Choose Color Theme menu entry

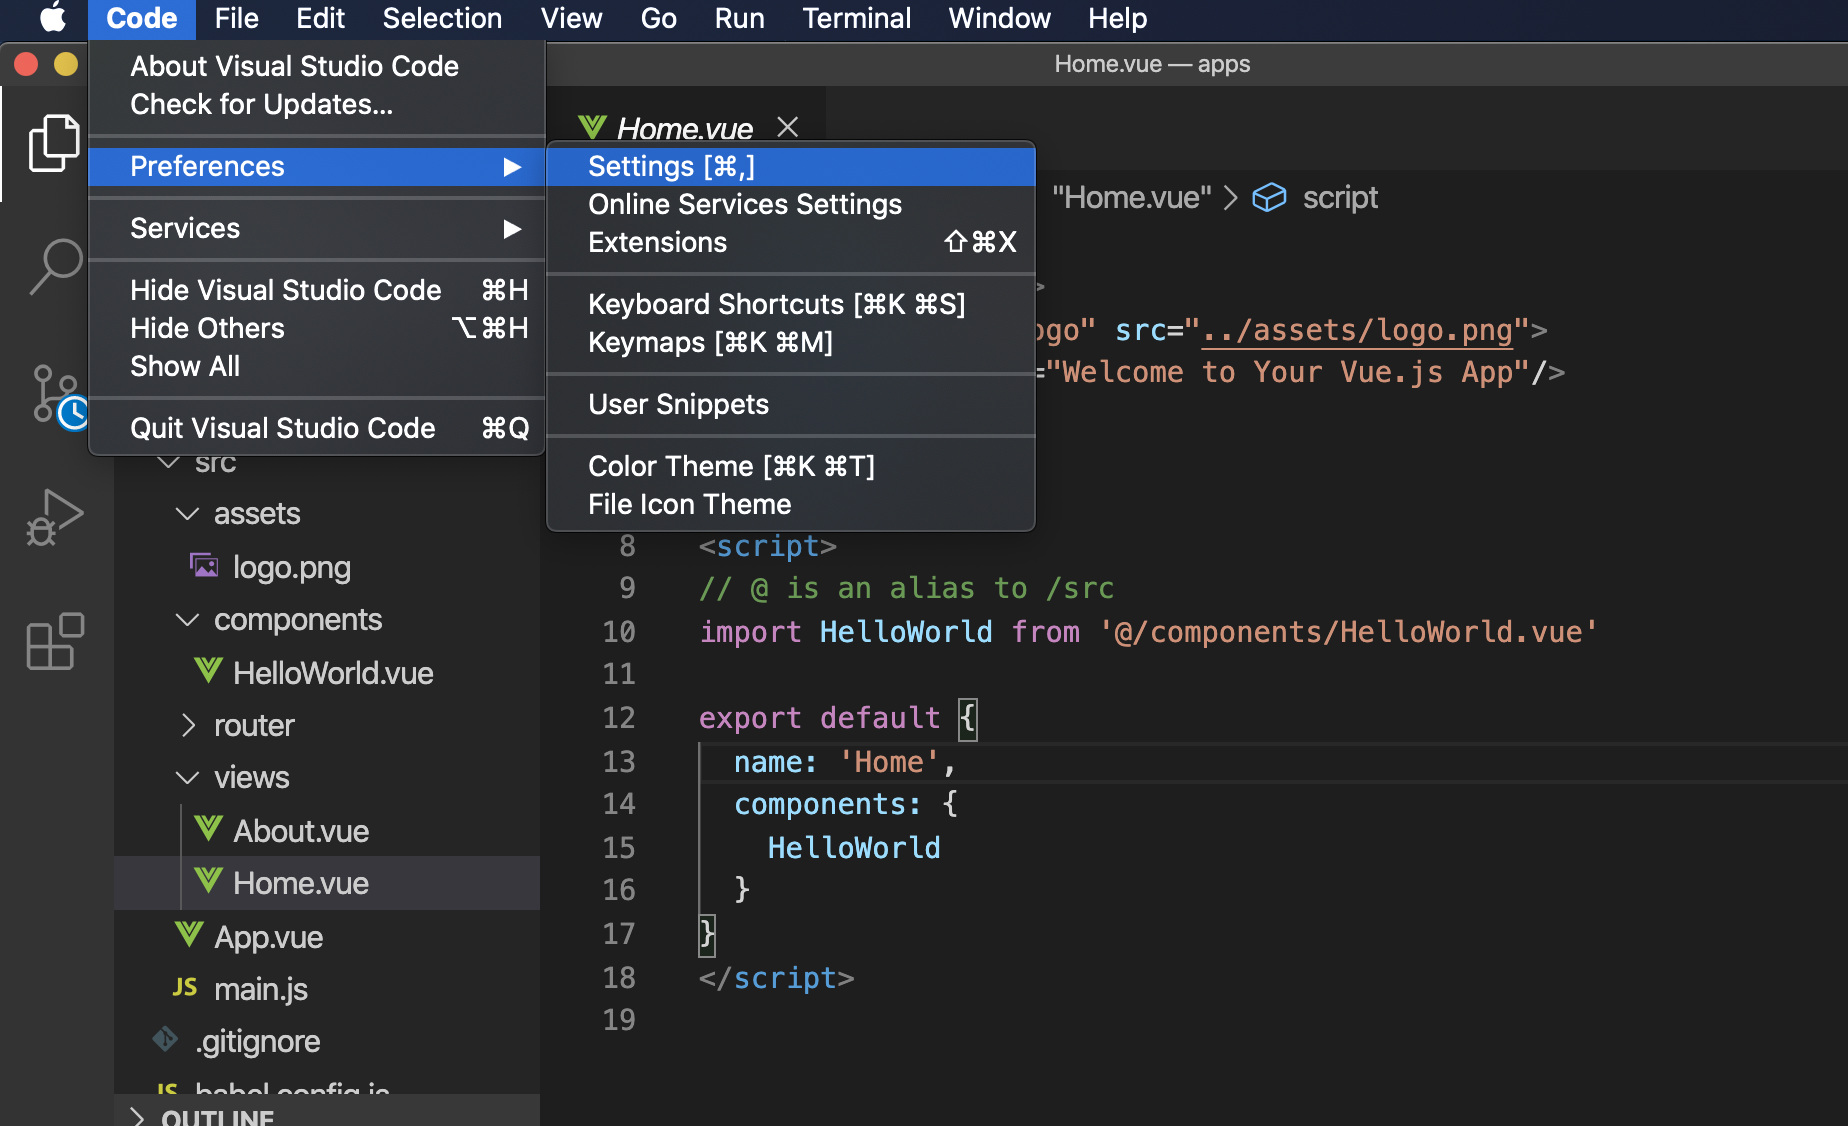(x=791, y=466)
